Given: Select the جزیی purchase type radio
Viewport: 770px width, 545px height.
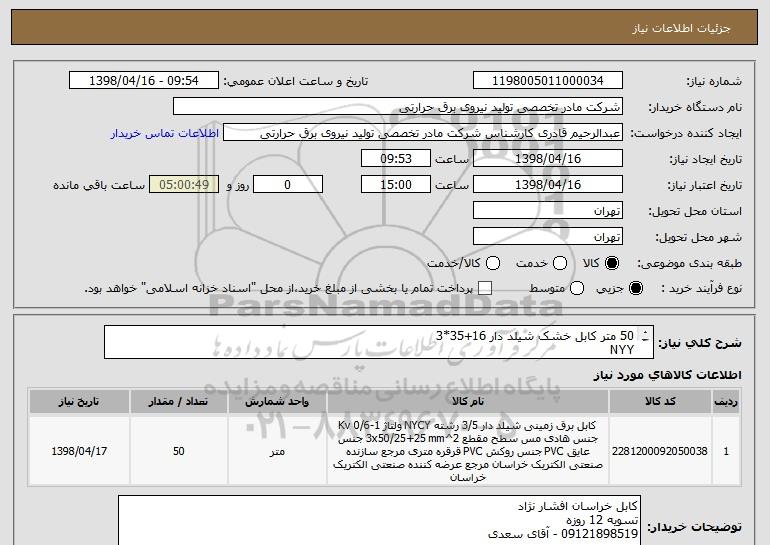Looking at the screenshot, I should (x=635, y=288).
